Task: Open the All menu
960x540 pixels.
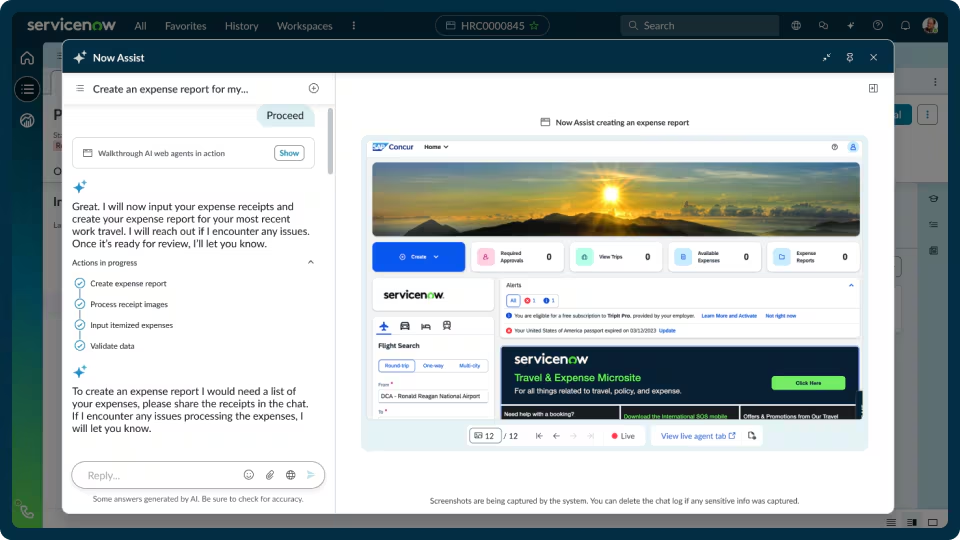Action: coord(140,26)
